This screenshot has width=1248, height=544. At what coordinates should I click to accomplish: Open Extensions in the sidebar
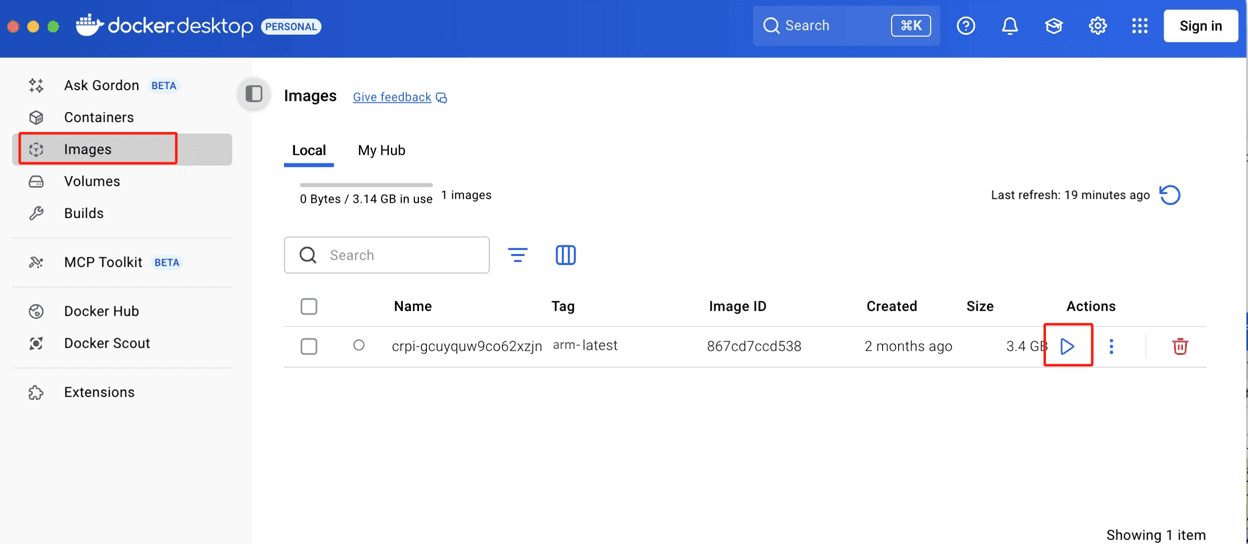122,392
